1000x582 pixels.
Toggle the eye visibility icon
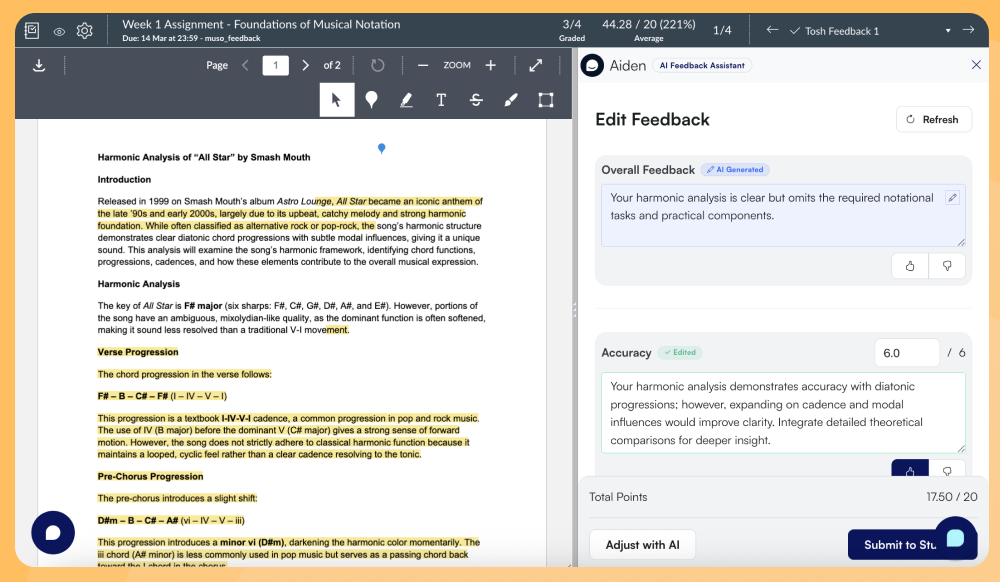pyautogui.click(x=59, y=31)
